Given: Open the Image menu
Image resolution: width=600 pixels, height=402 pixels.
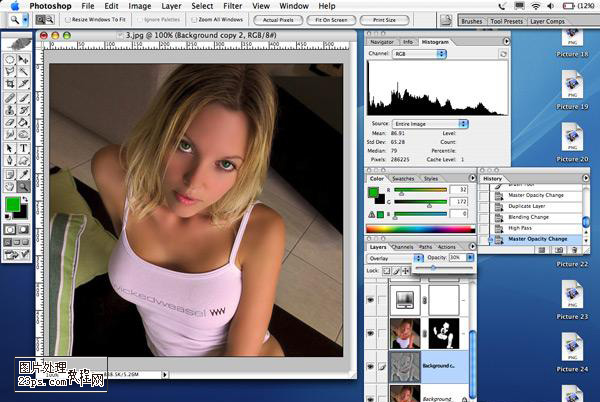Looking at the screenshot, I should [140, 6].
